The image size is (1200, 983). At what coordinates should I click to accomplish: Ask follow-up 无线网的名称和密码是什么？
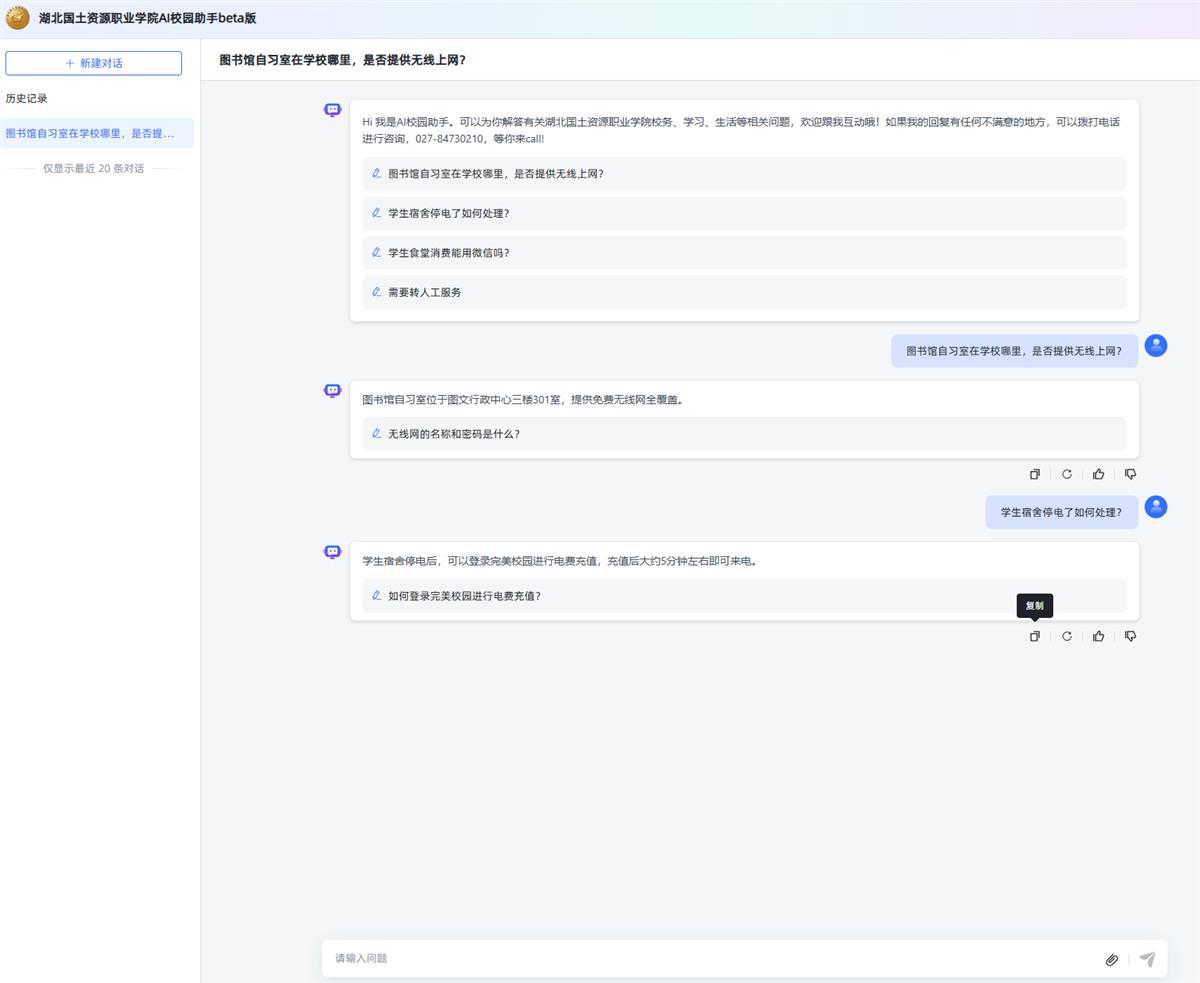point(744,434)
